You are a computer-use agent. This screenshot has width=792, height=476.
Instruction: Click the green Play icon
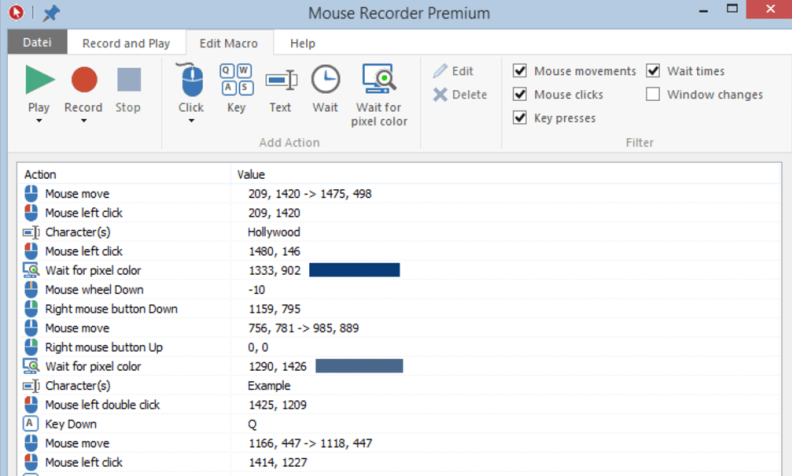click(x=39, y=80)
